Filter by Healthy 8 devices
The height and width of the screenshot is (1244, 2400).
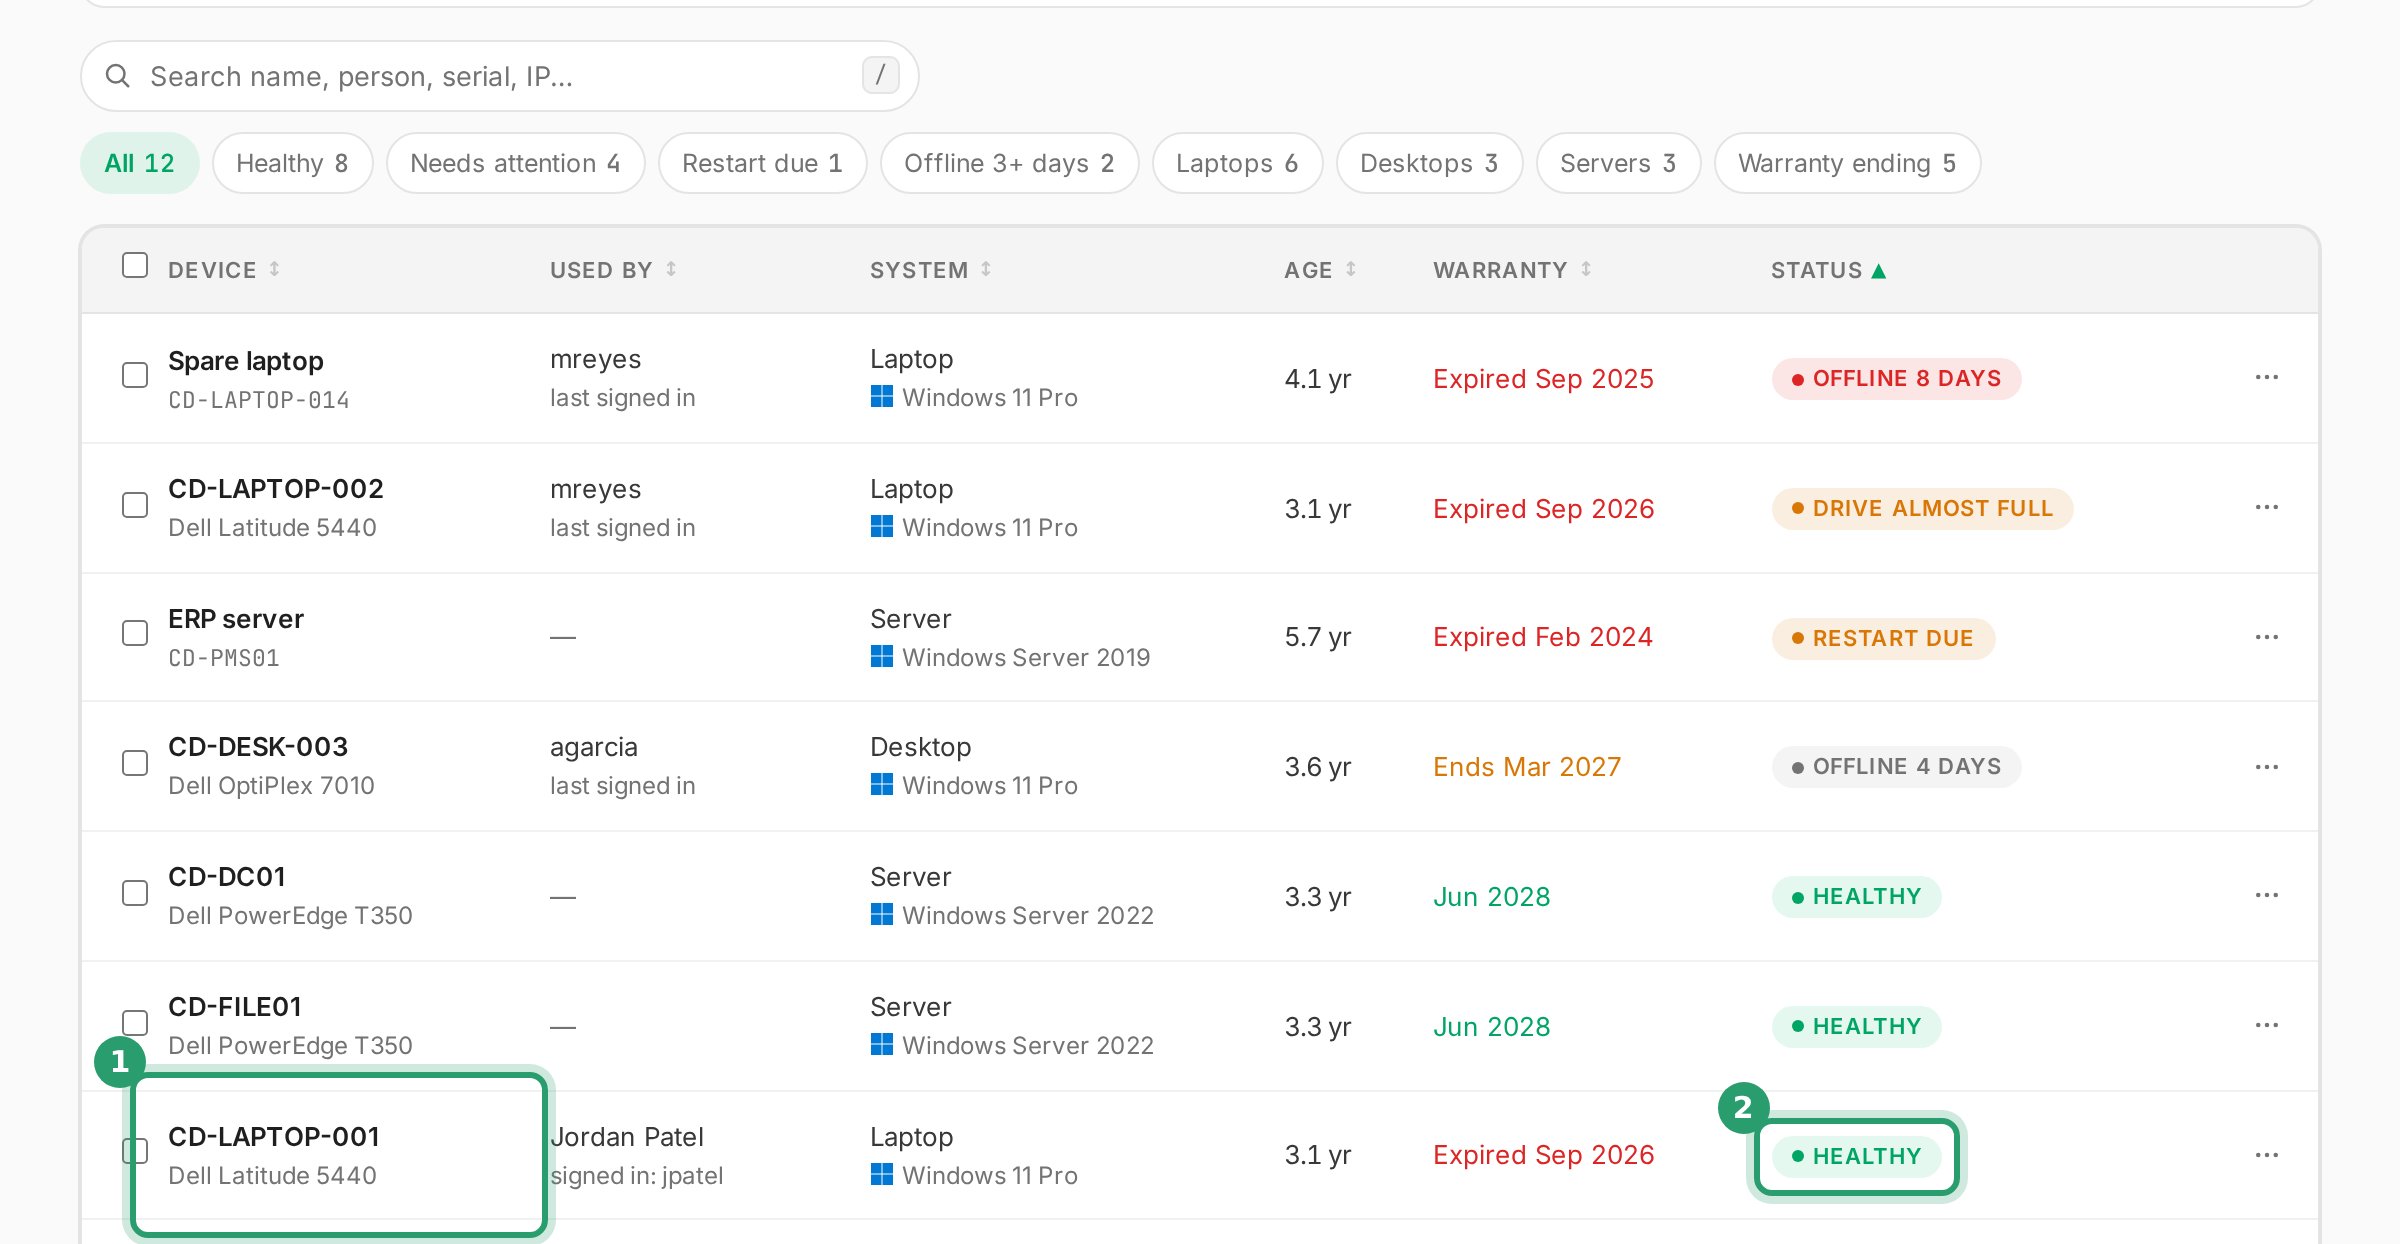[292, 163]
